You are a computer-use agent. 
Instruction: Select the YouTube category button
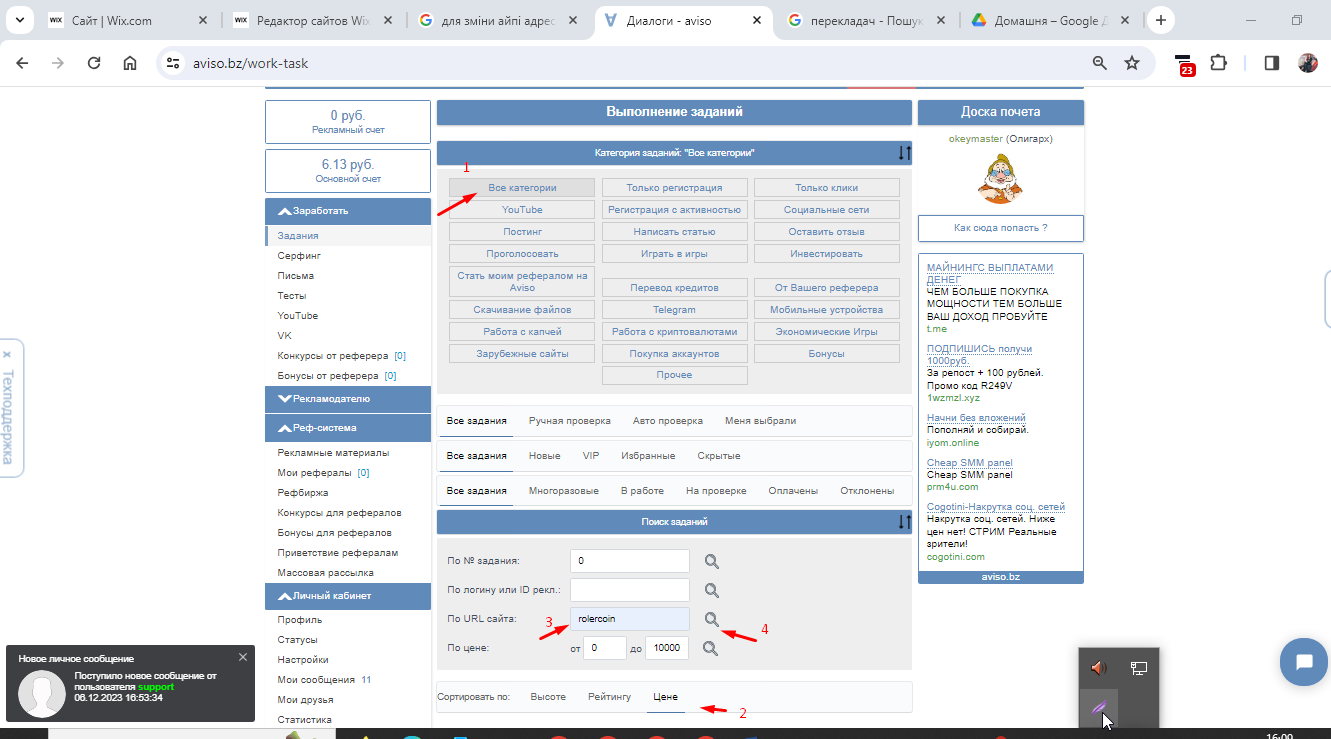(522, 210)
